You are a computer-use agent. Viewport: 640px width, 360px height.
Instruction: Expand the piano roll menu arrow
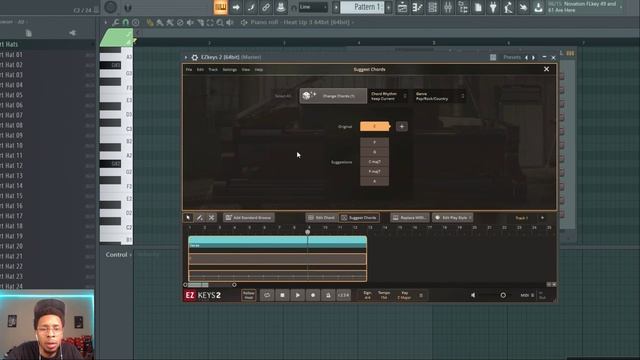(106, 22)
